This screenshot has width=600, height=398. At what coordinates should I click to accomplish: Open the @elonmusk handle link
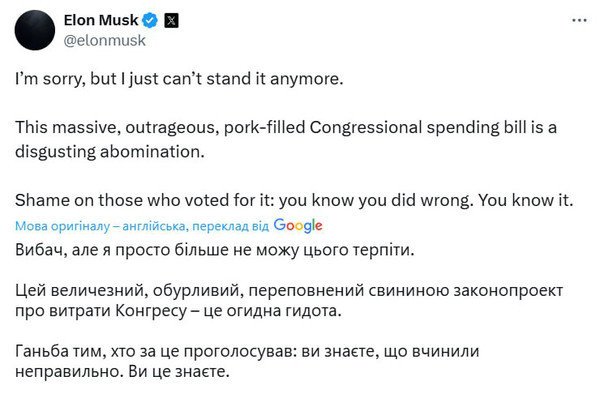pyautogui.click(x=104, y=41)
